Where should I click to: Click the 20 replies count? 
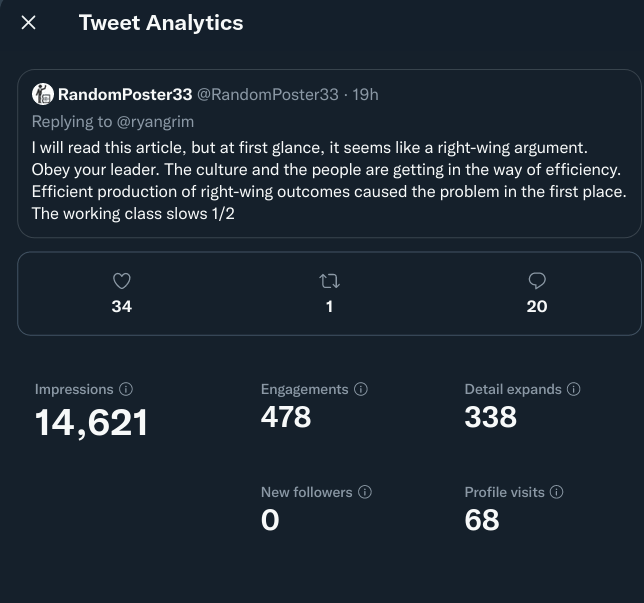(537, 306)
